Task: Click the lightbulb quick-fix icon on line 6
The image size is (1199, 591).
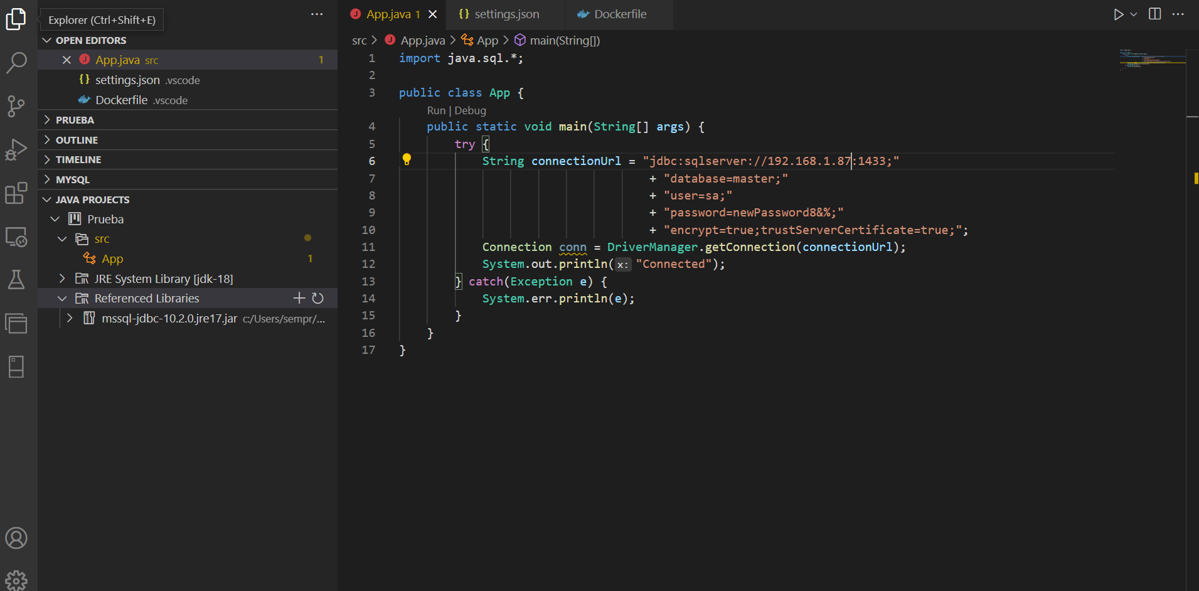Action: 407,160
